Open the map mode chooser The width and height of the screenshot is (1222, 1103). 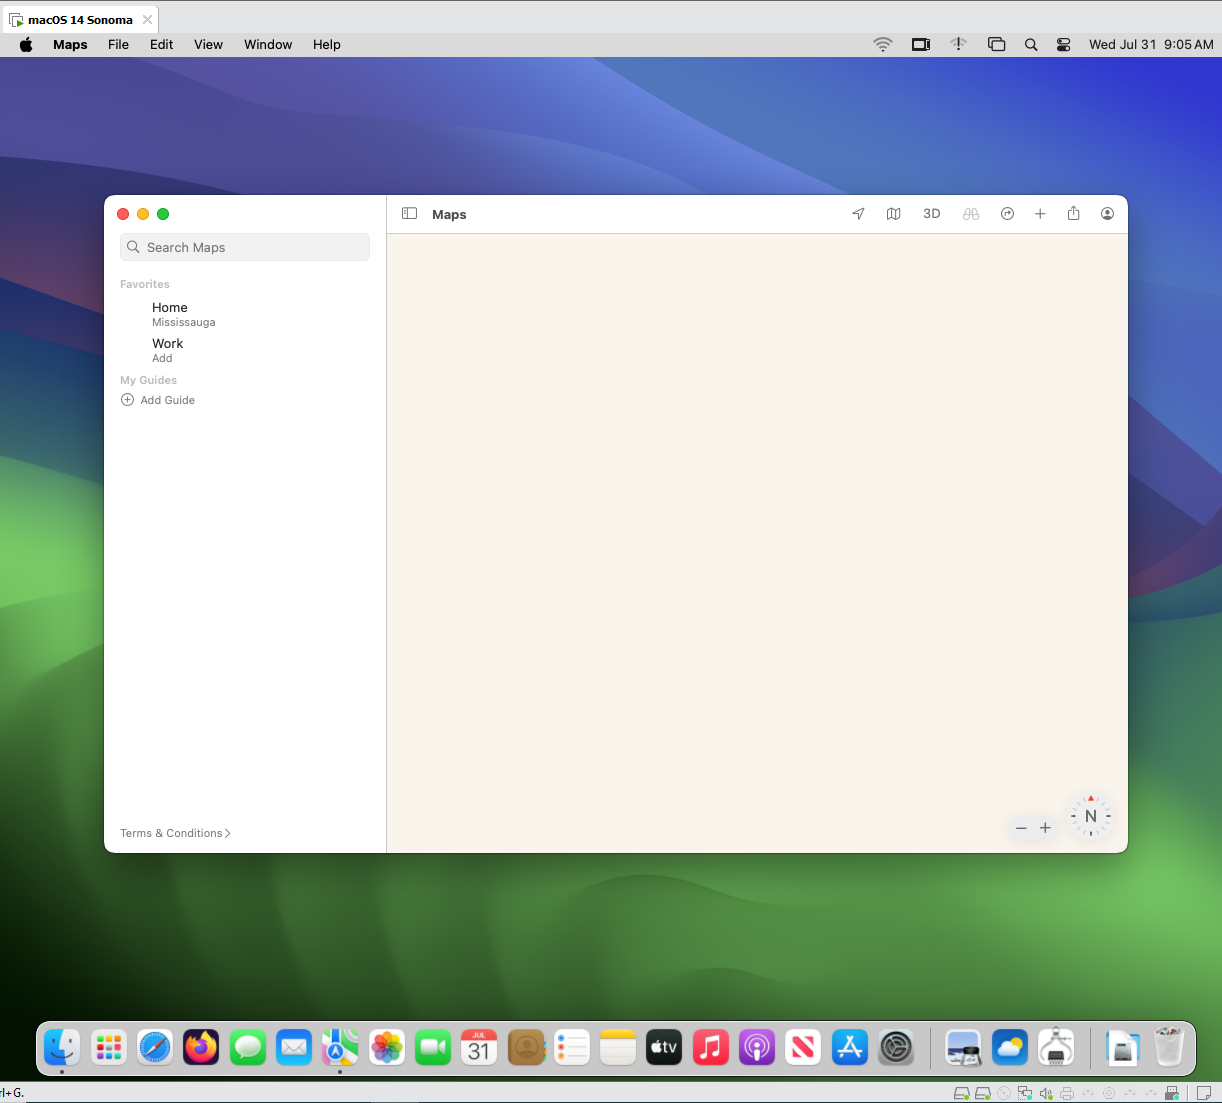[894, 214]
